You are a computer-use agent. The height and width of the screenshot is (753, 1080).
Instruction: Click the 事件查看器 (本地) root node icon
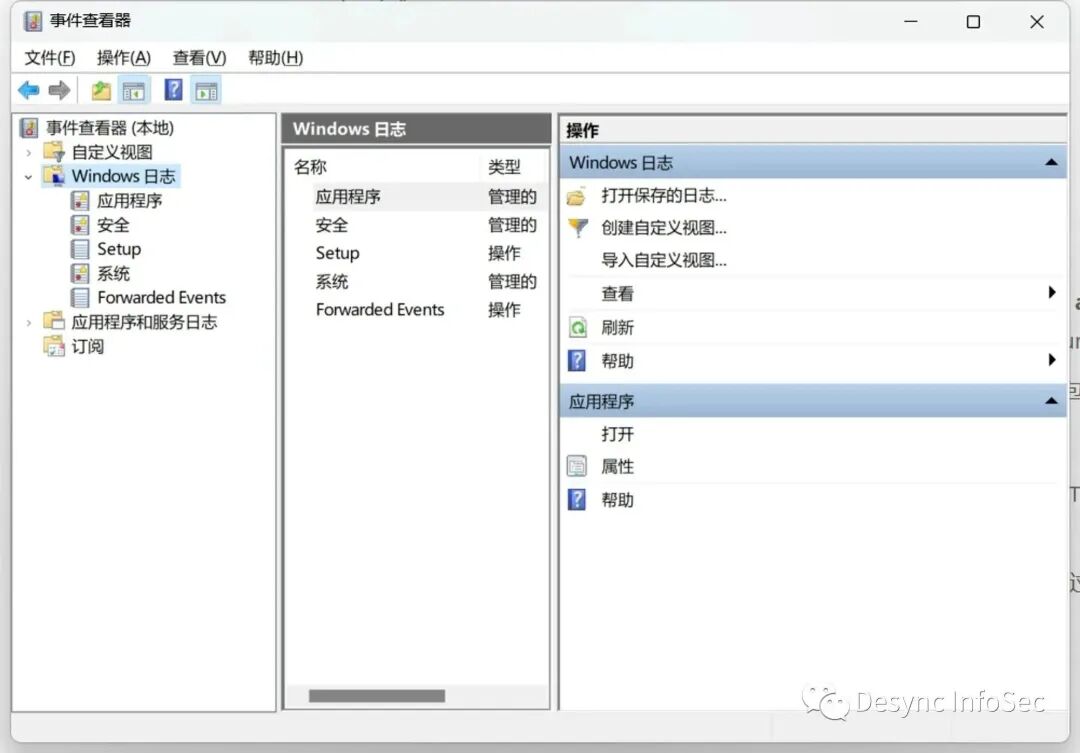(29, 127)
